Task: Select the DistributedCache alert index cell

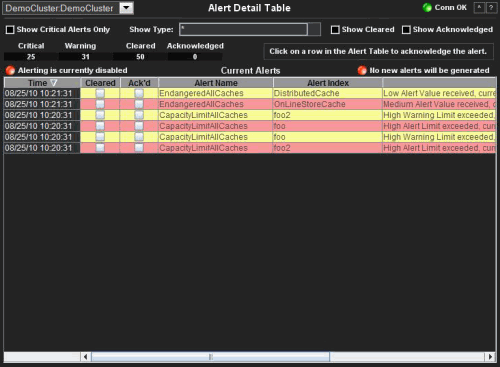Action: coord(328,93)
